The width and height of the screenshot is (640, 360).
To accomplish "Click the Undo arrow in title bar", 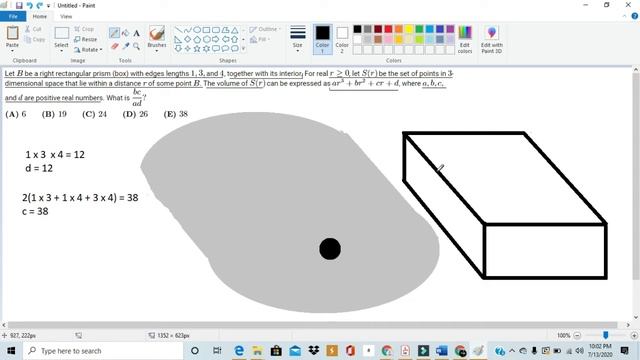I will 29,5.
